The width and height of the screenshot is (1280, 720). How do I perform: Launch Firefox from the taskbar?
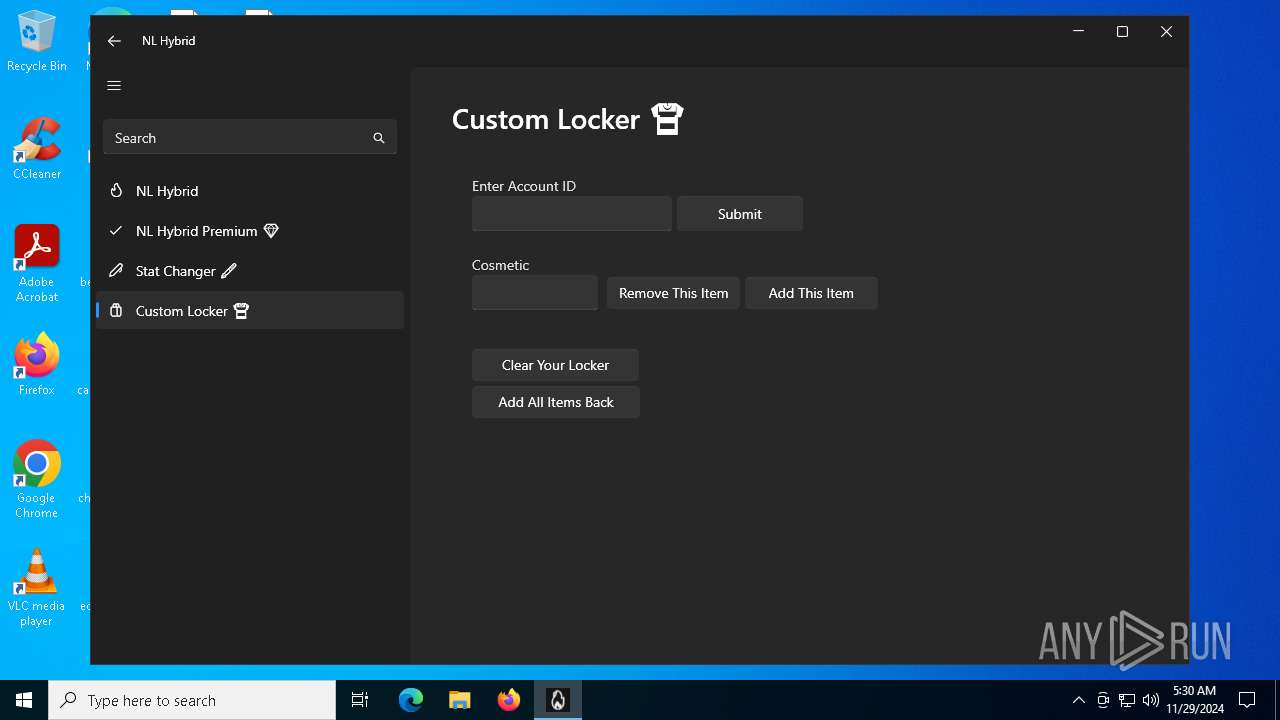pos(509,700)
